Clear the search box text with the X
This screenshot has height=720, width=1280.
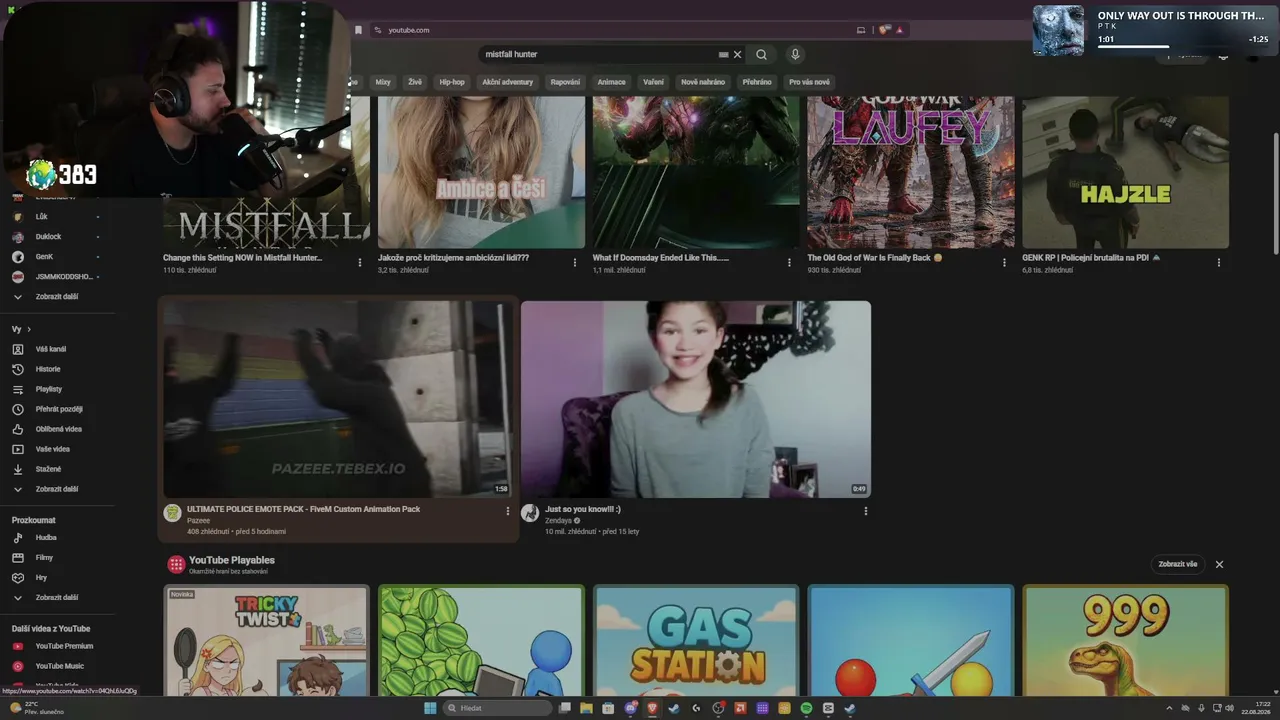738,55
